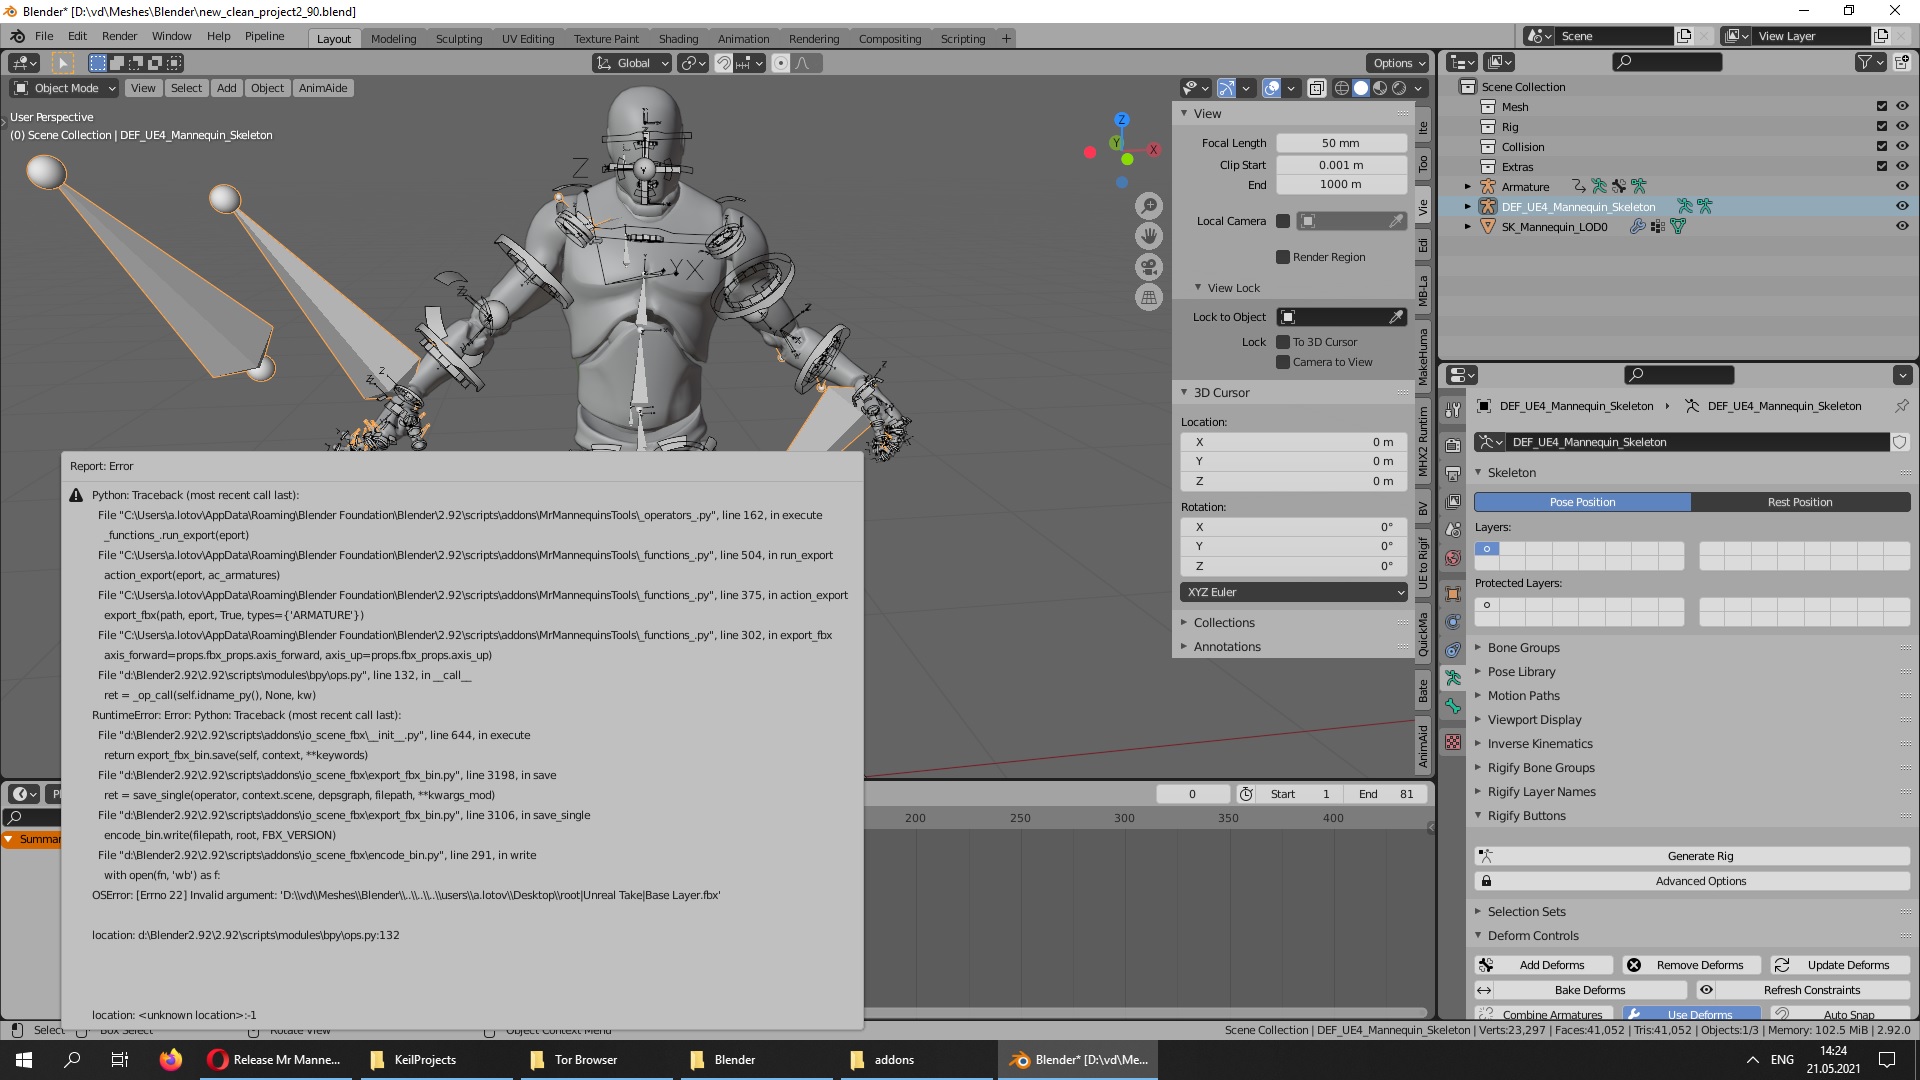Click the pin icon in the properties header
1920x1080 pixels.
[1901, 406]
